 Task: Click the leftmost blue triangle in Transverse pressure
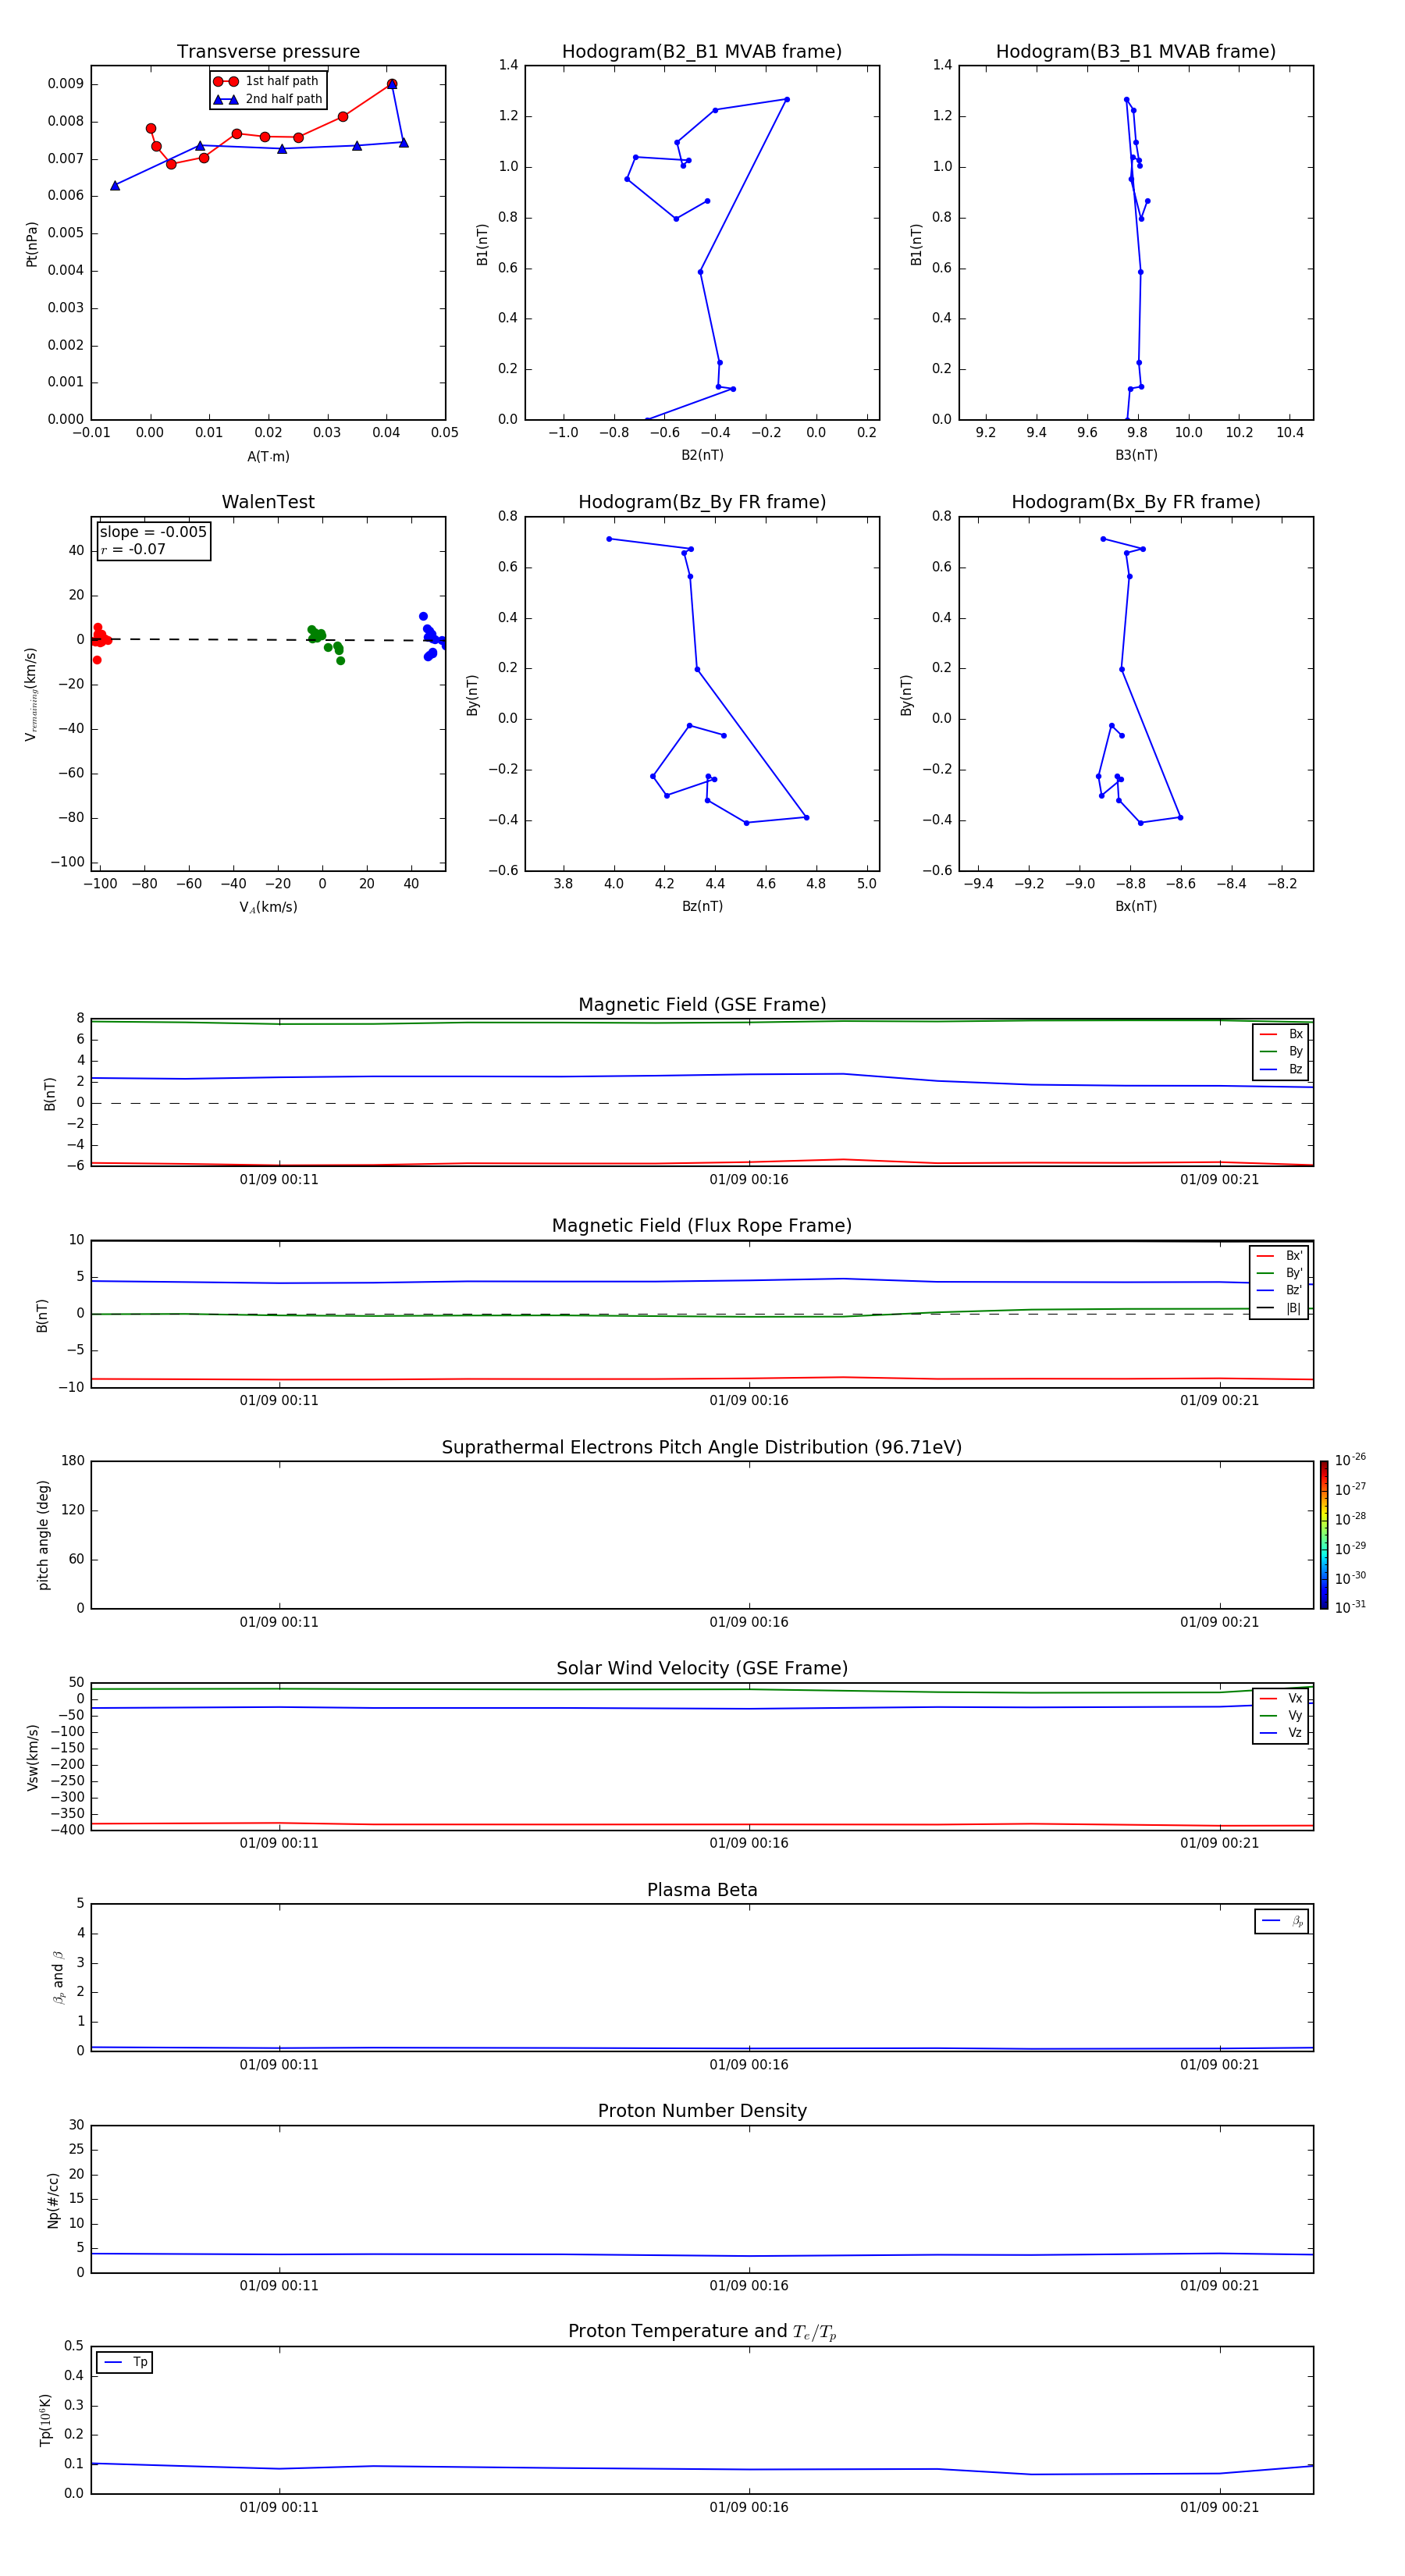point(115,185)
